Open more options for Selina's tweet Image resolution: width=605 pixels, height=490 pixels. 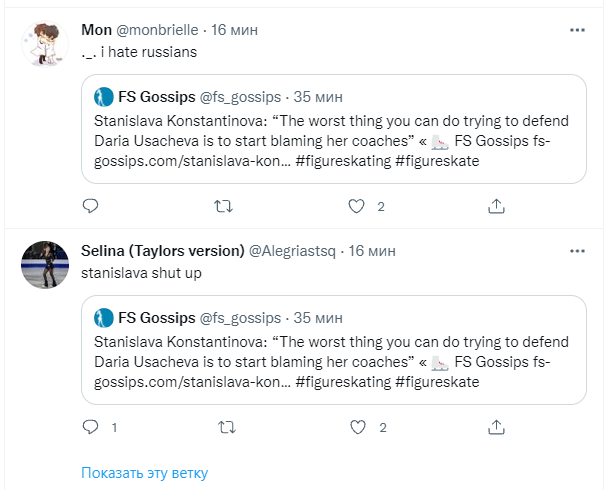click(577, 249)
